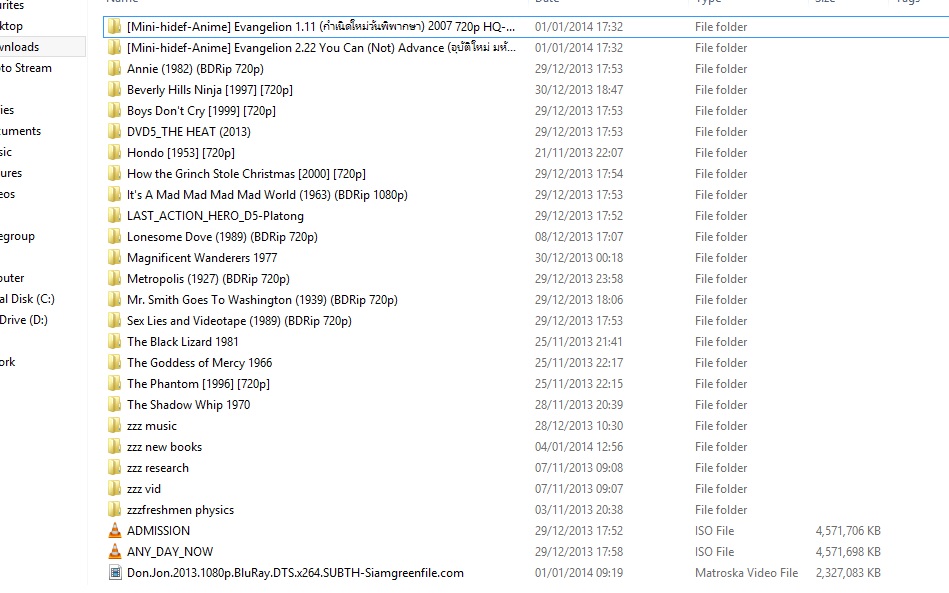
Task: Click The Phantom [1996] folder icon
Action: 114,384
